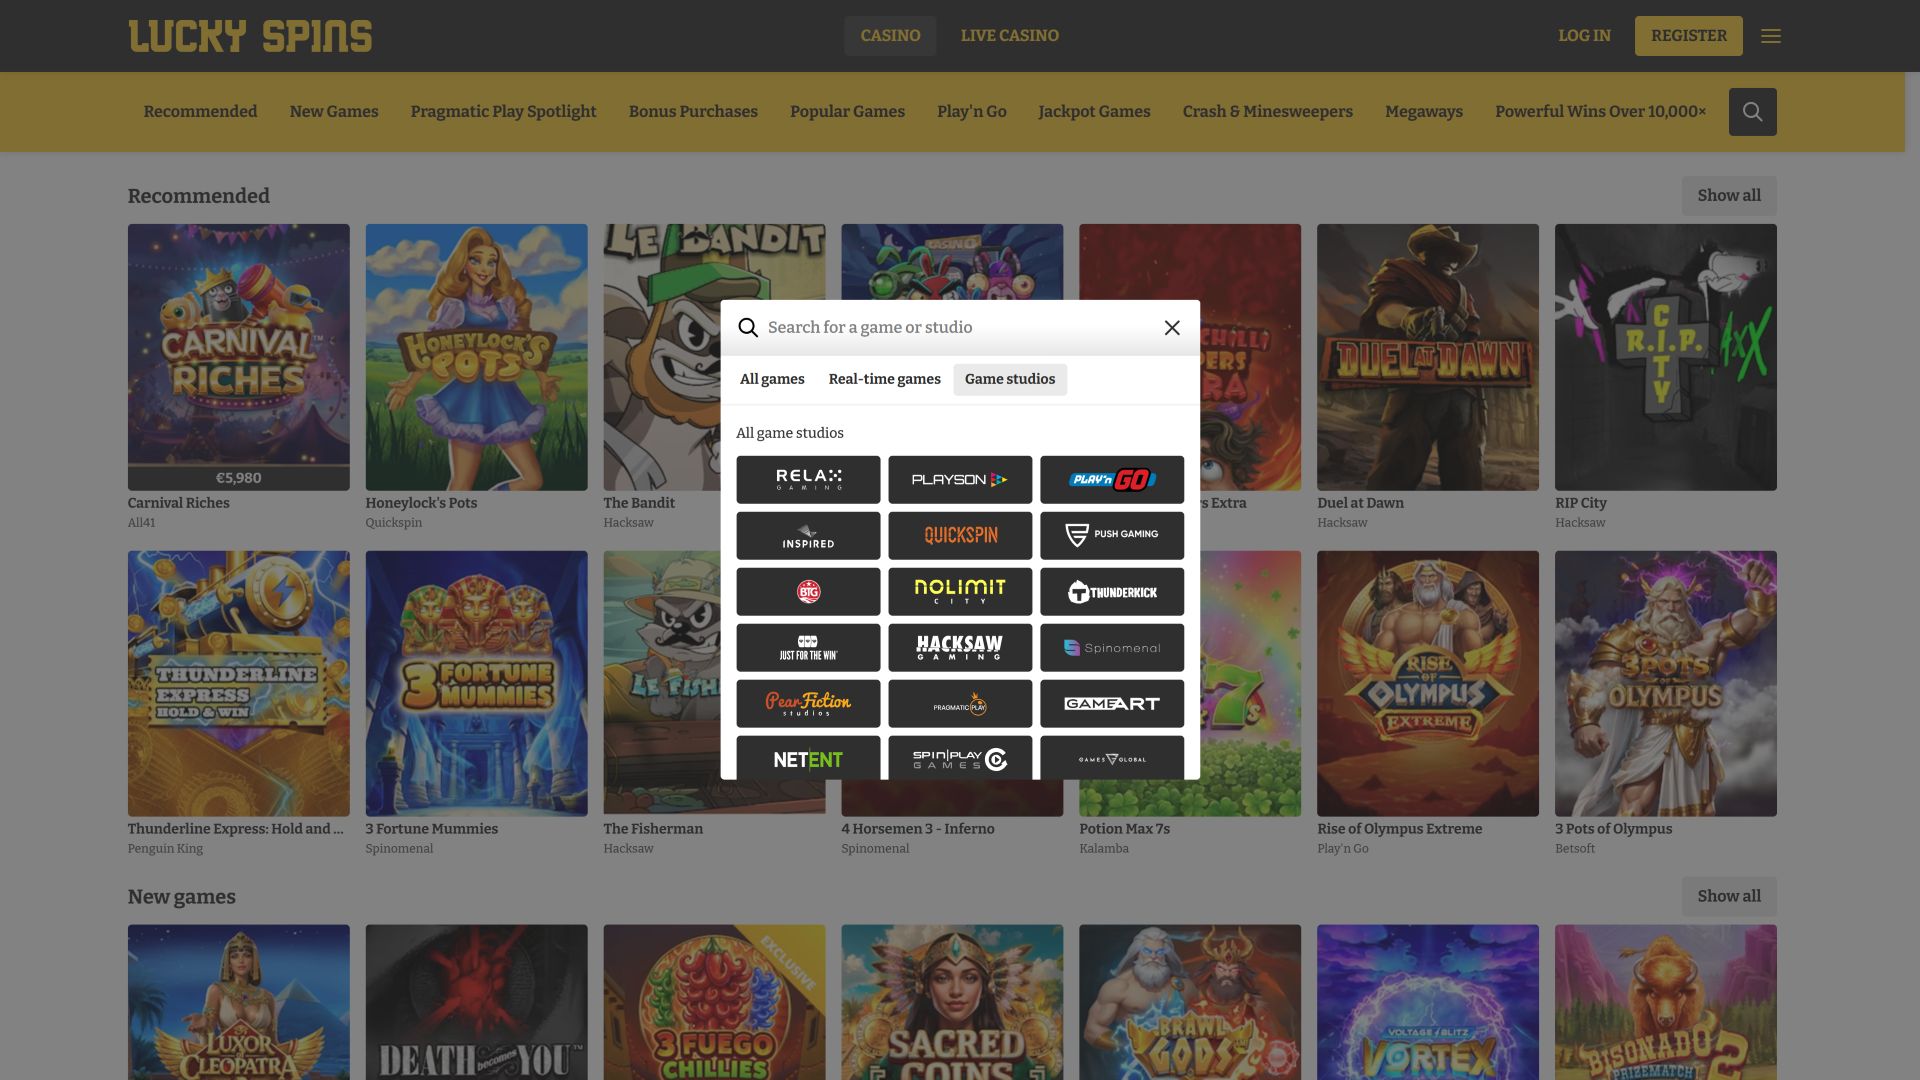The height and width of the screenshot is (1080, 1920).
Task: Select the Spinomenal studio logo
Action: click(x=1112, y=648)
